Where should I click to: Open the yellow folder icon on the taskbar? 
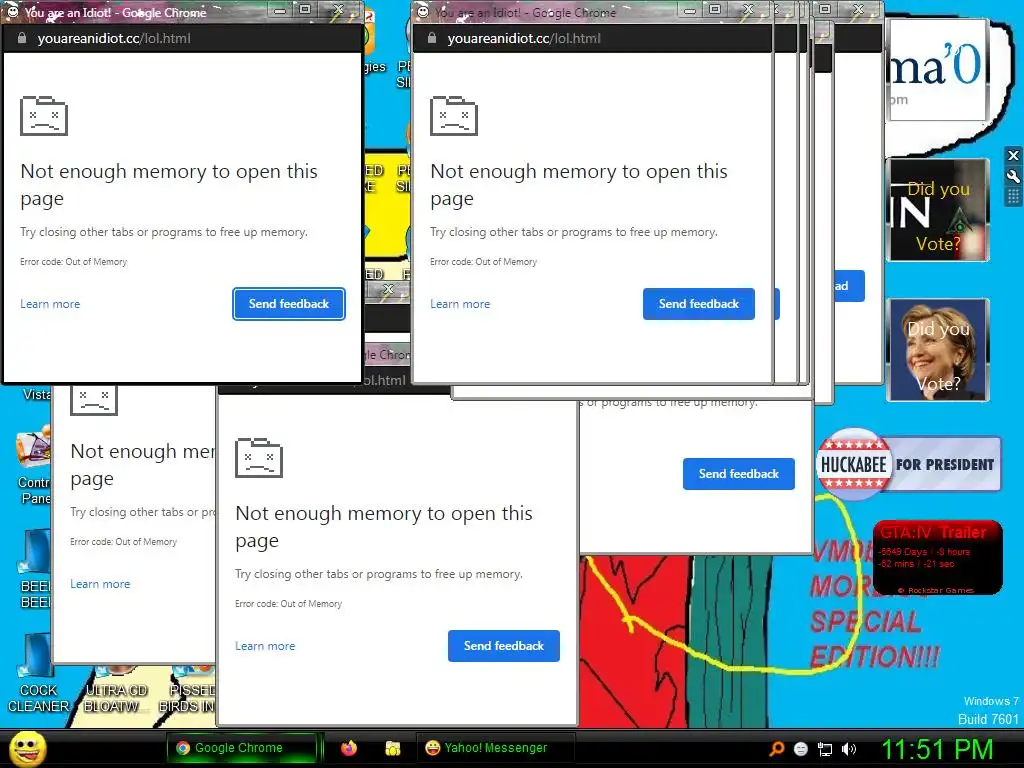(392, 748)
